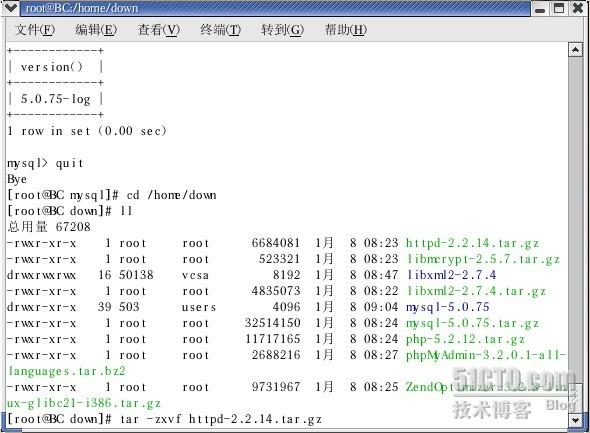This screenshot has width=590, height=433.
Task: Click the version() column header
Action: coord(52,67)
